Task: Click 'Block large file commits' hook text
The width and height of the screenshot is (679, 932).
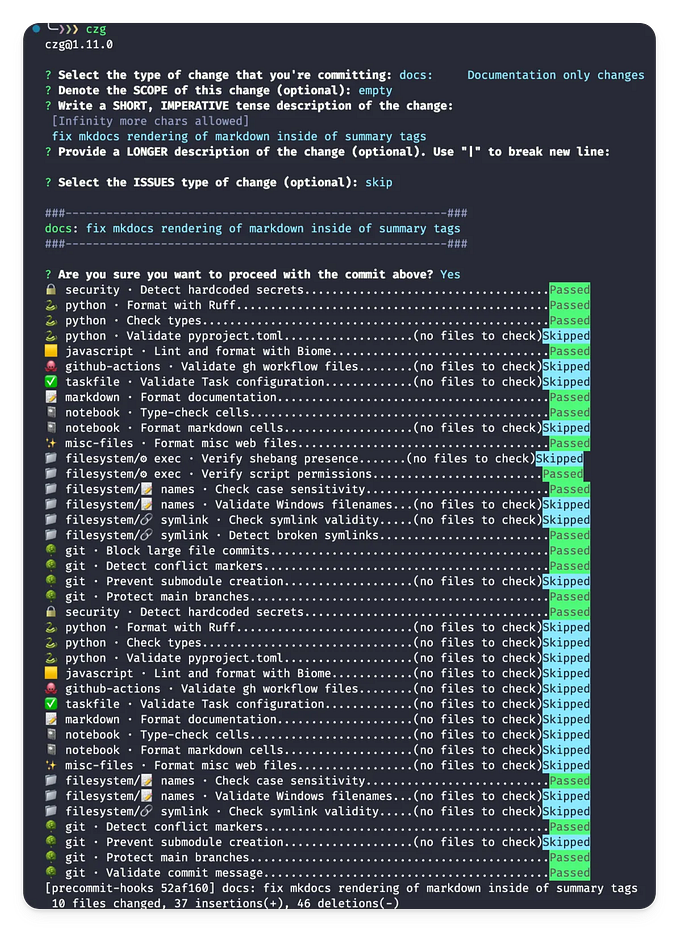Action: pyautogui.click(x=188, y=550)
